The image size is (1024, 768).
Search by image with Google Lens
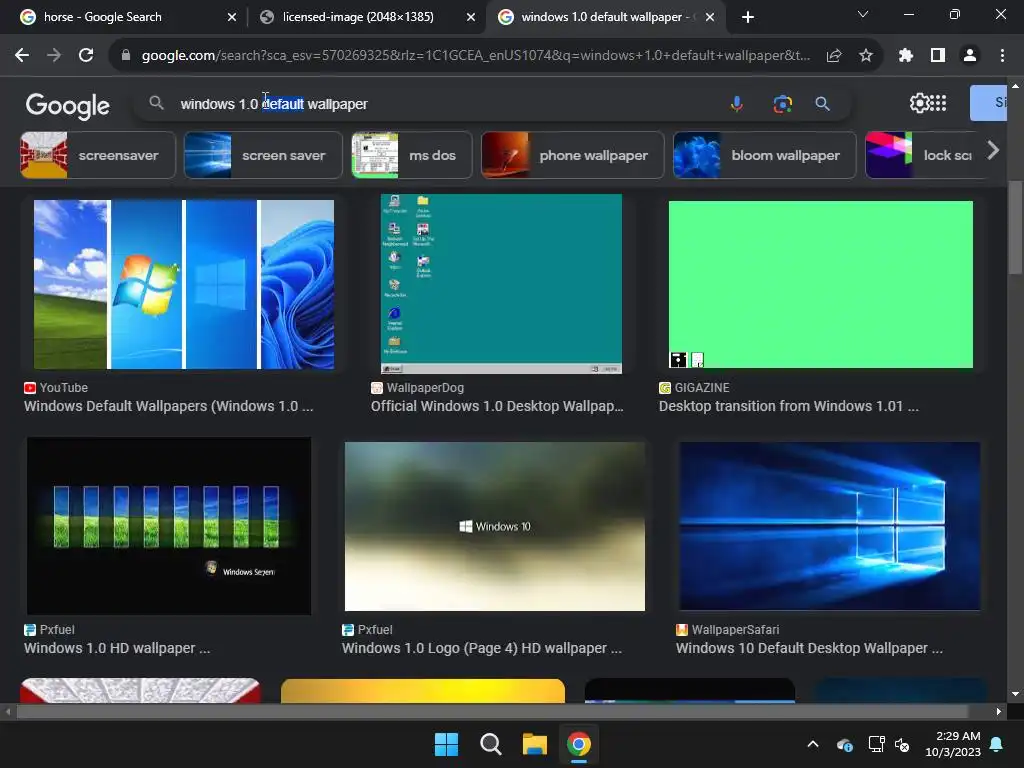coord(782,104)
